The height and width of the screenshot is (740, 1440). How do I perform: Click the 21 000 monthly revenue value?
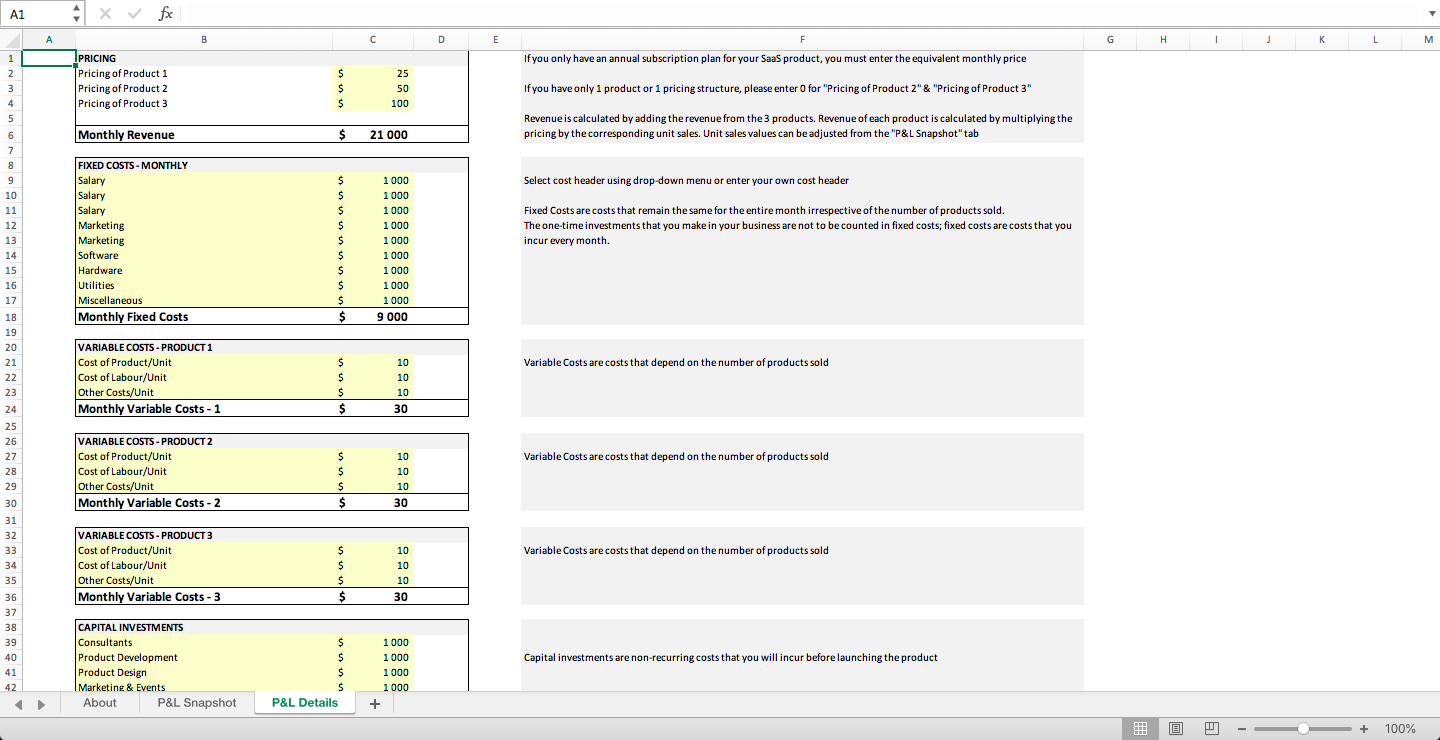pos(372,135)
